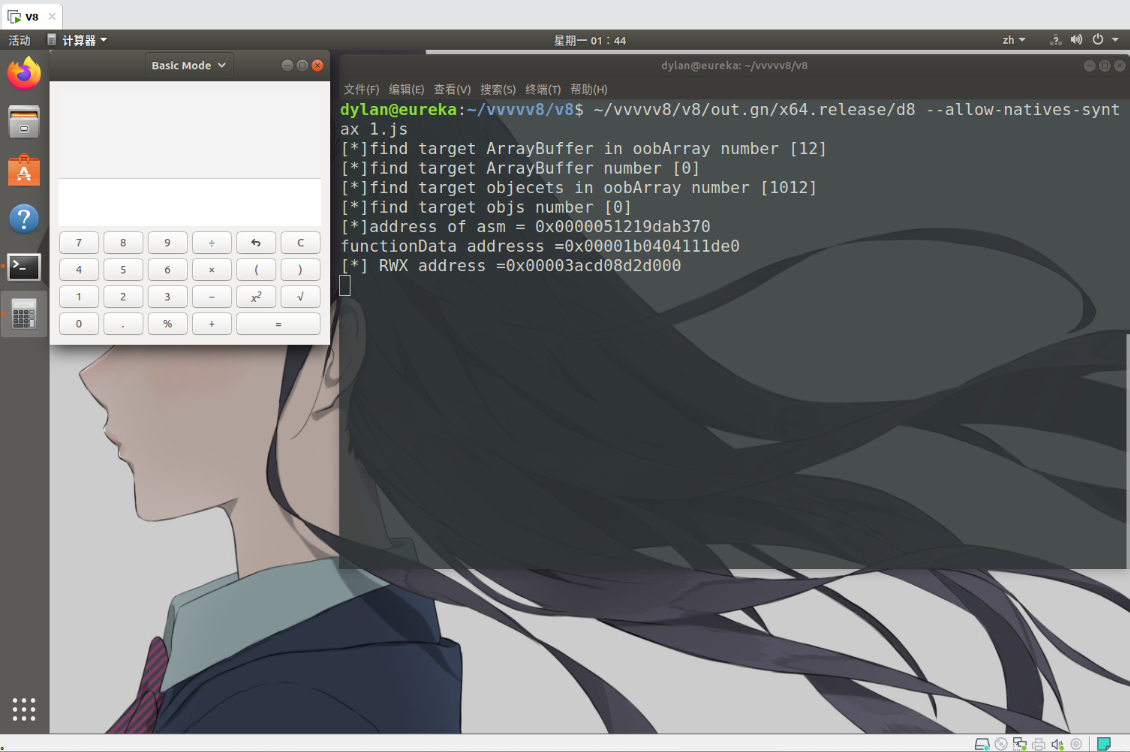Open the 帮助(H) terminal menu
Viewport: 1130px width, 752px height.
point(589,89)
